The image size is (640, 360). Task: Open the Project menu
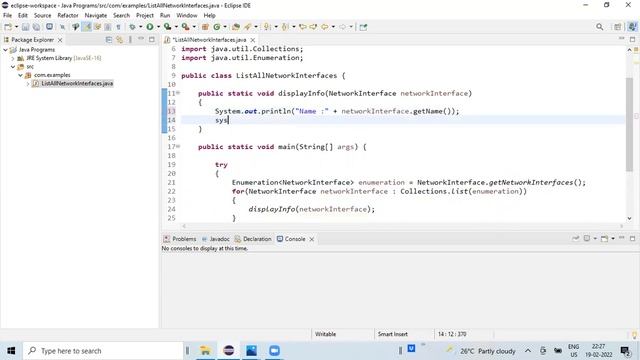tap(145, 16)
